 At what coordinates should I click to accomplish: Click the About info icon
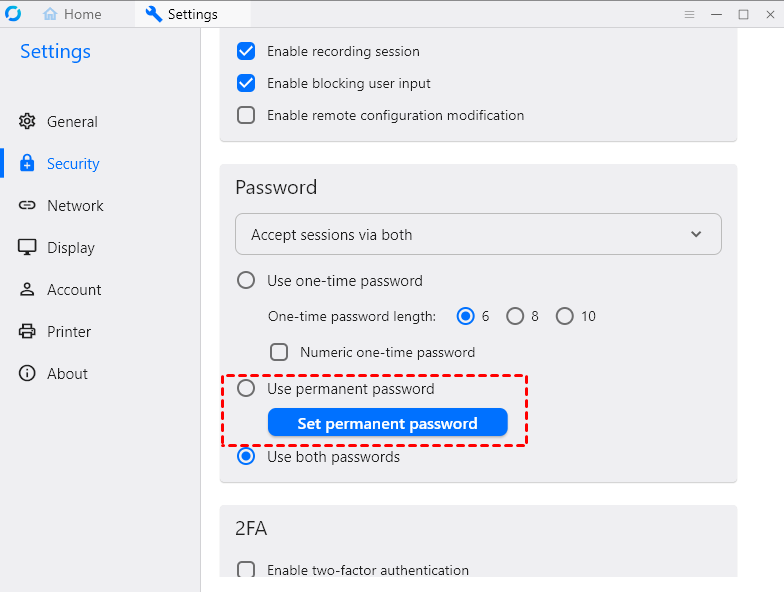coord(27,374)
